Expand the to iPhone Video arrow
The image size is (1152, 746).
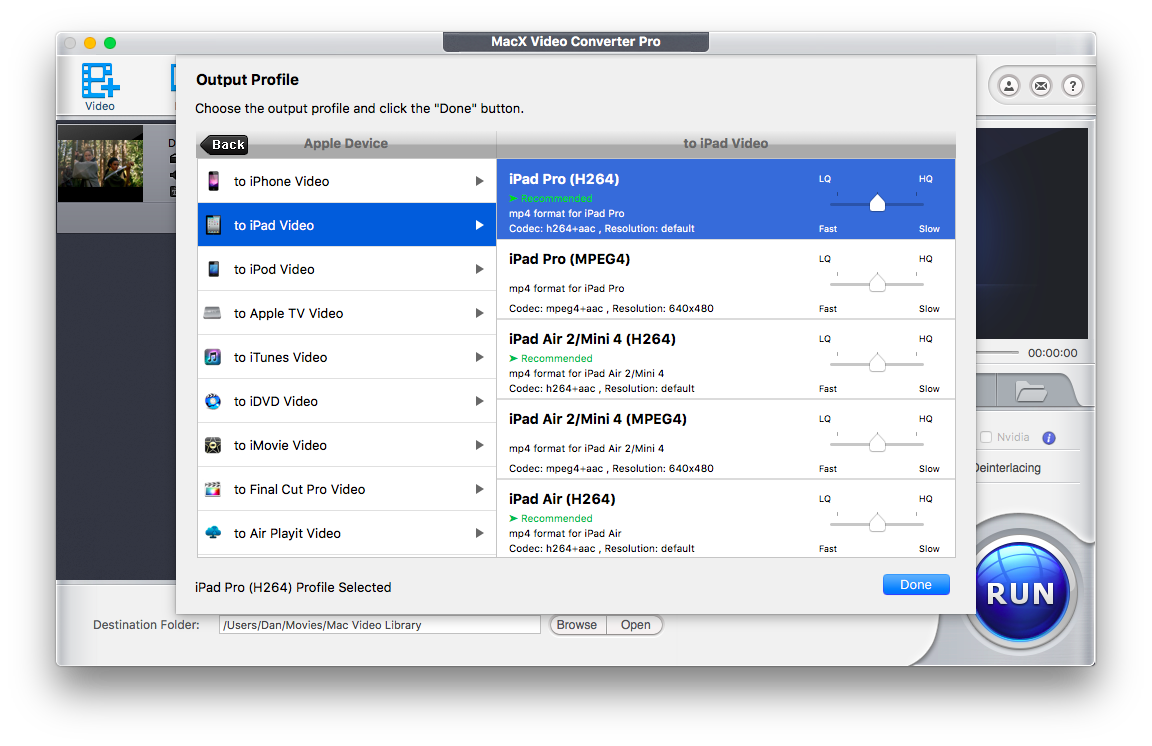(x=479, y=181)
